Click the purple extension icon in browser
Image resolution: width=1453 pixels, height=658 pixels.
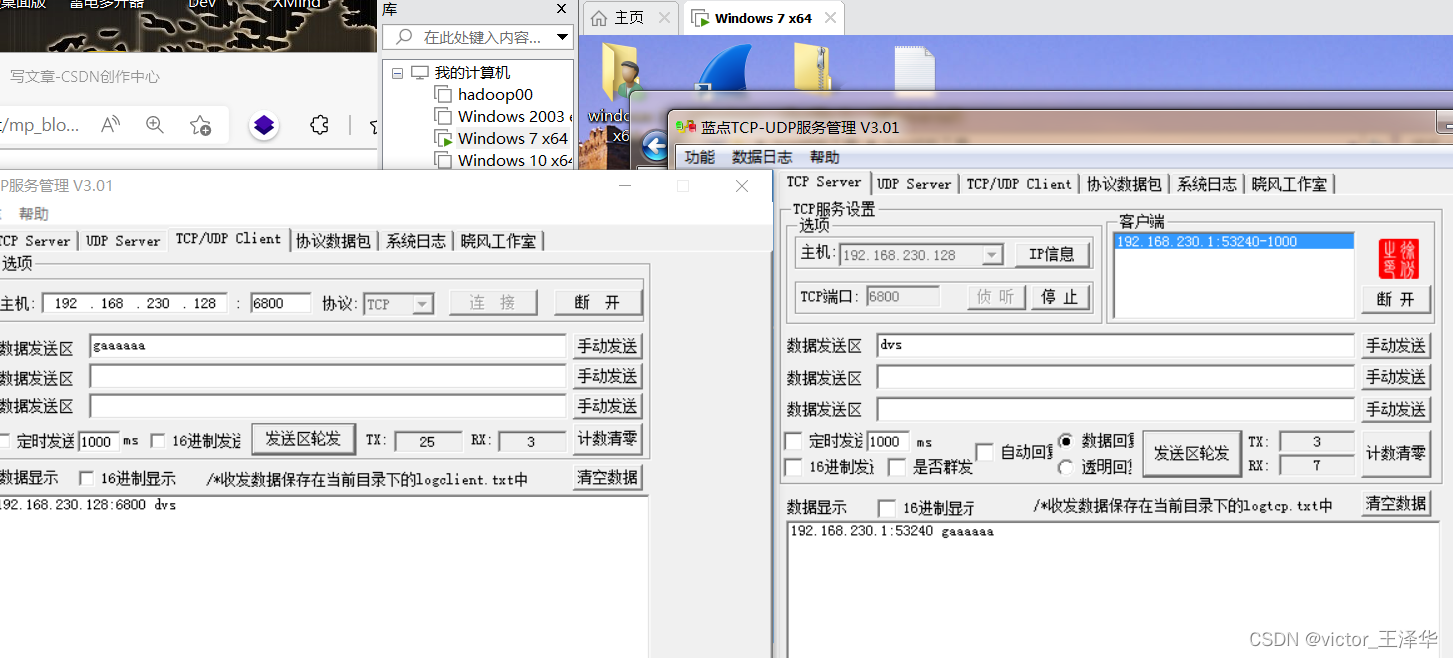click(x=264, y=125)
